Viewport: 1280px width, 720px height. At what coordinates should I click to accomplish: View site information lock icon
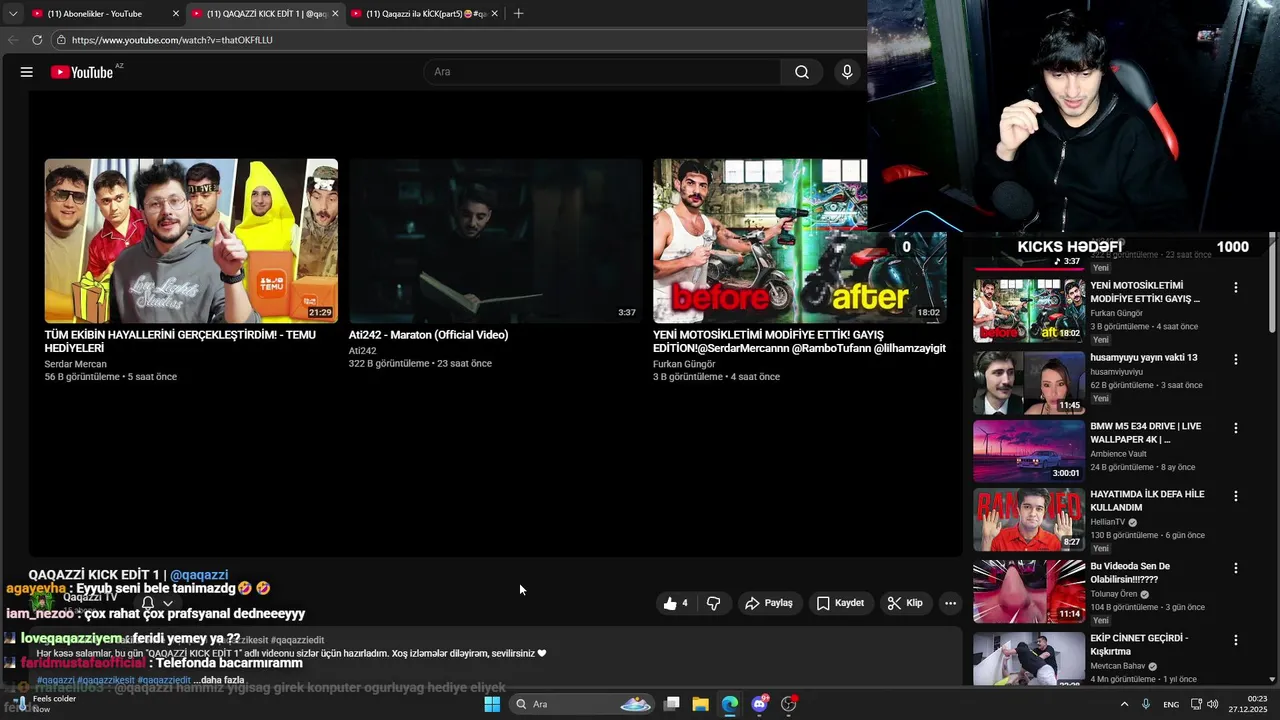(61, 40)
